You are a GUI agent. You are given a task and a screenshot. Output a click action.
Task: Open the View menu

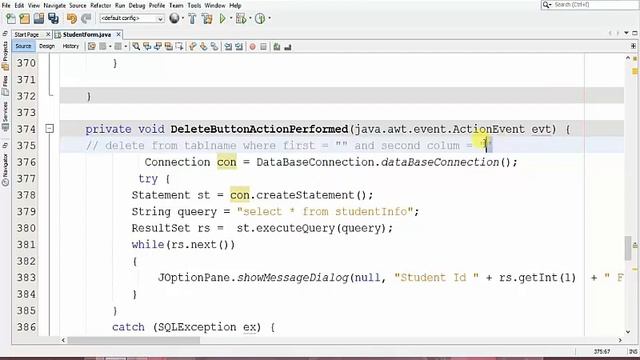(34, 6)
